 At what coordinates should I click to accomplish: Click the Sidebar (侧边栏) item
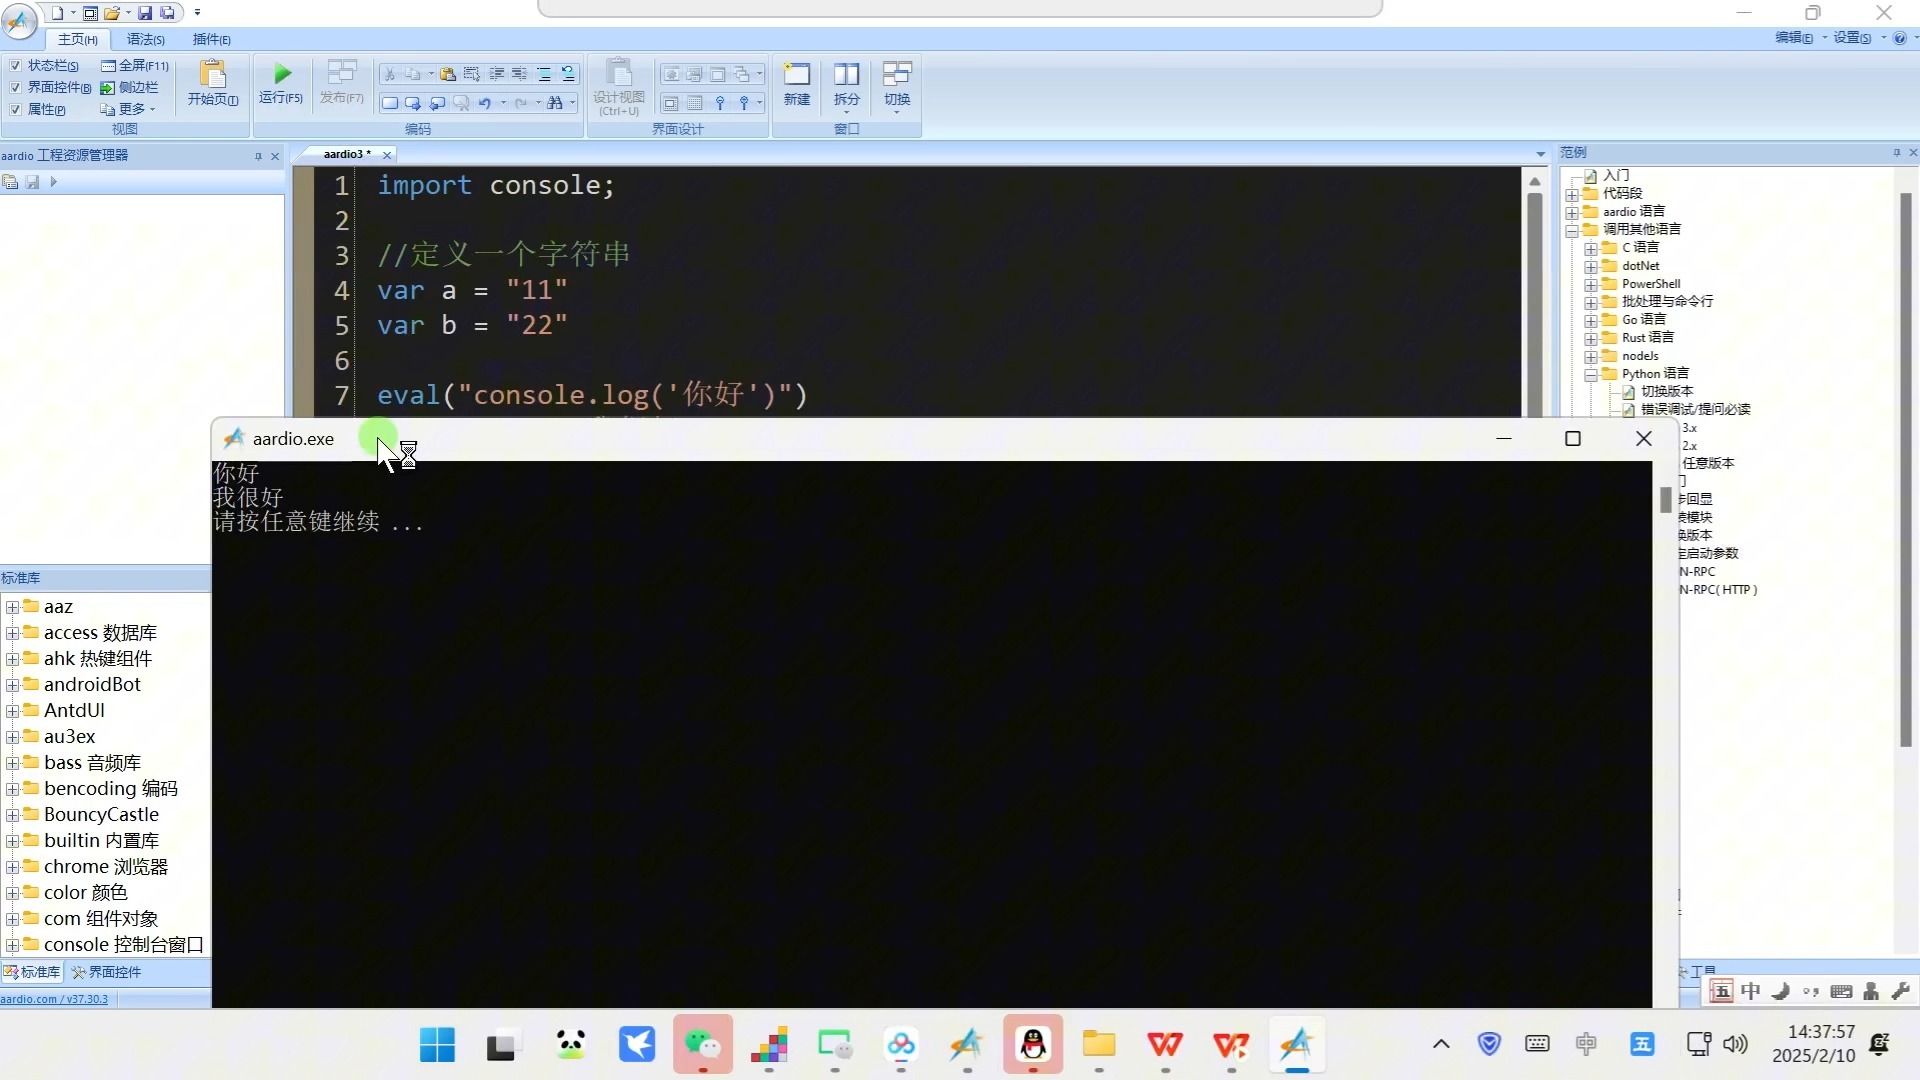(130, 88)
